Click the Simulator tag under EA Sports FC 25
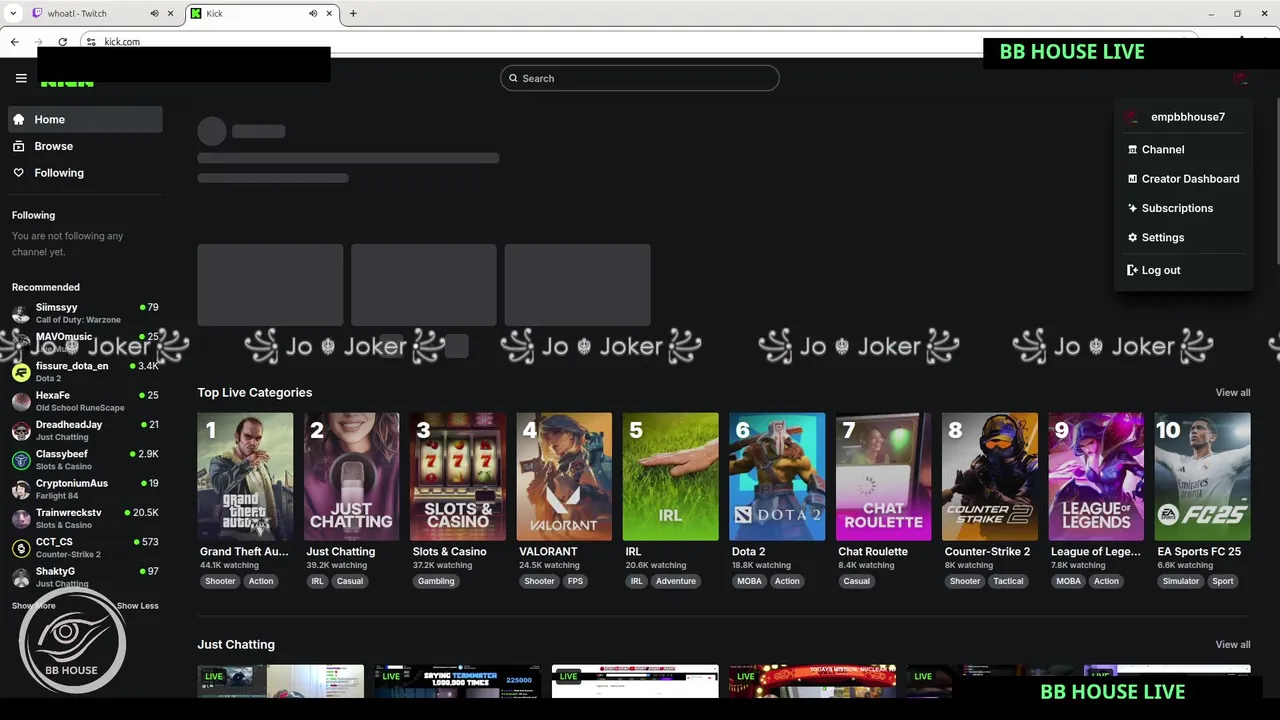 (1181, 581)
